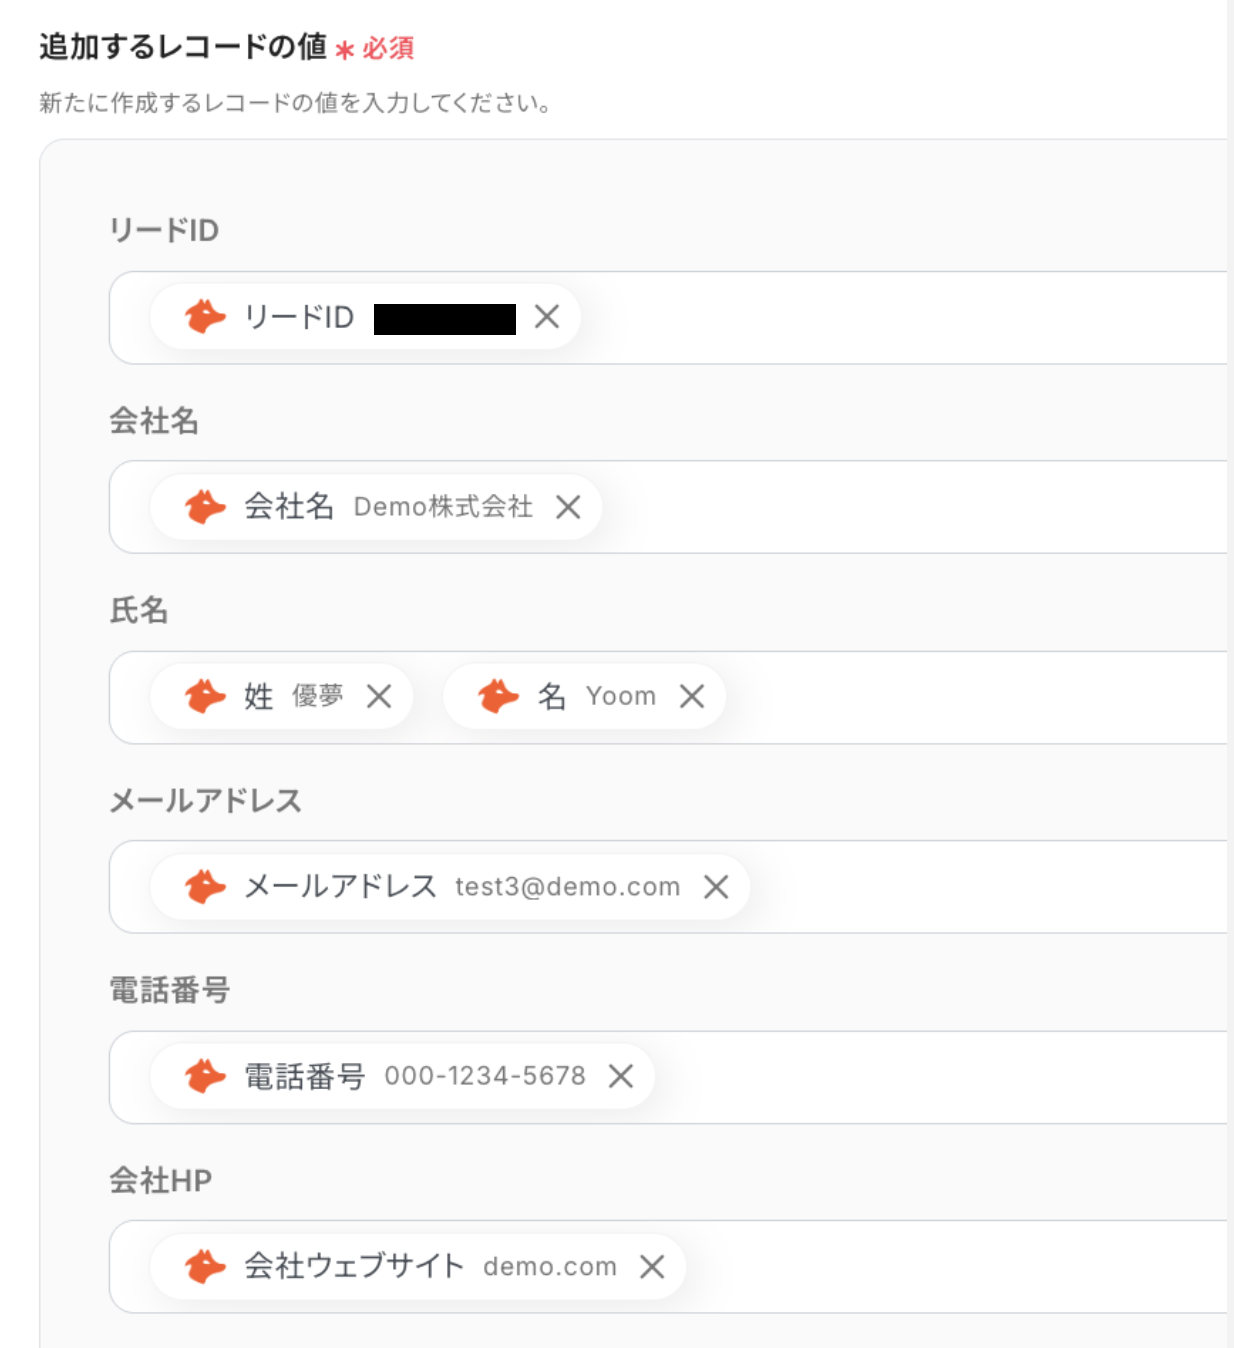Remove the 電話番号 000-1234-5678 tag
Viewport: 1234px width, 1348px height.
[621, 1076]
